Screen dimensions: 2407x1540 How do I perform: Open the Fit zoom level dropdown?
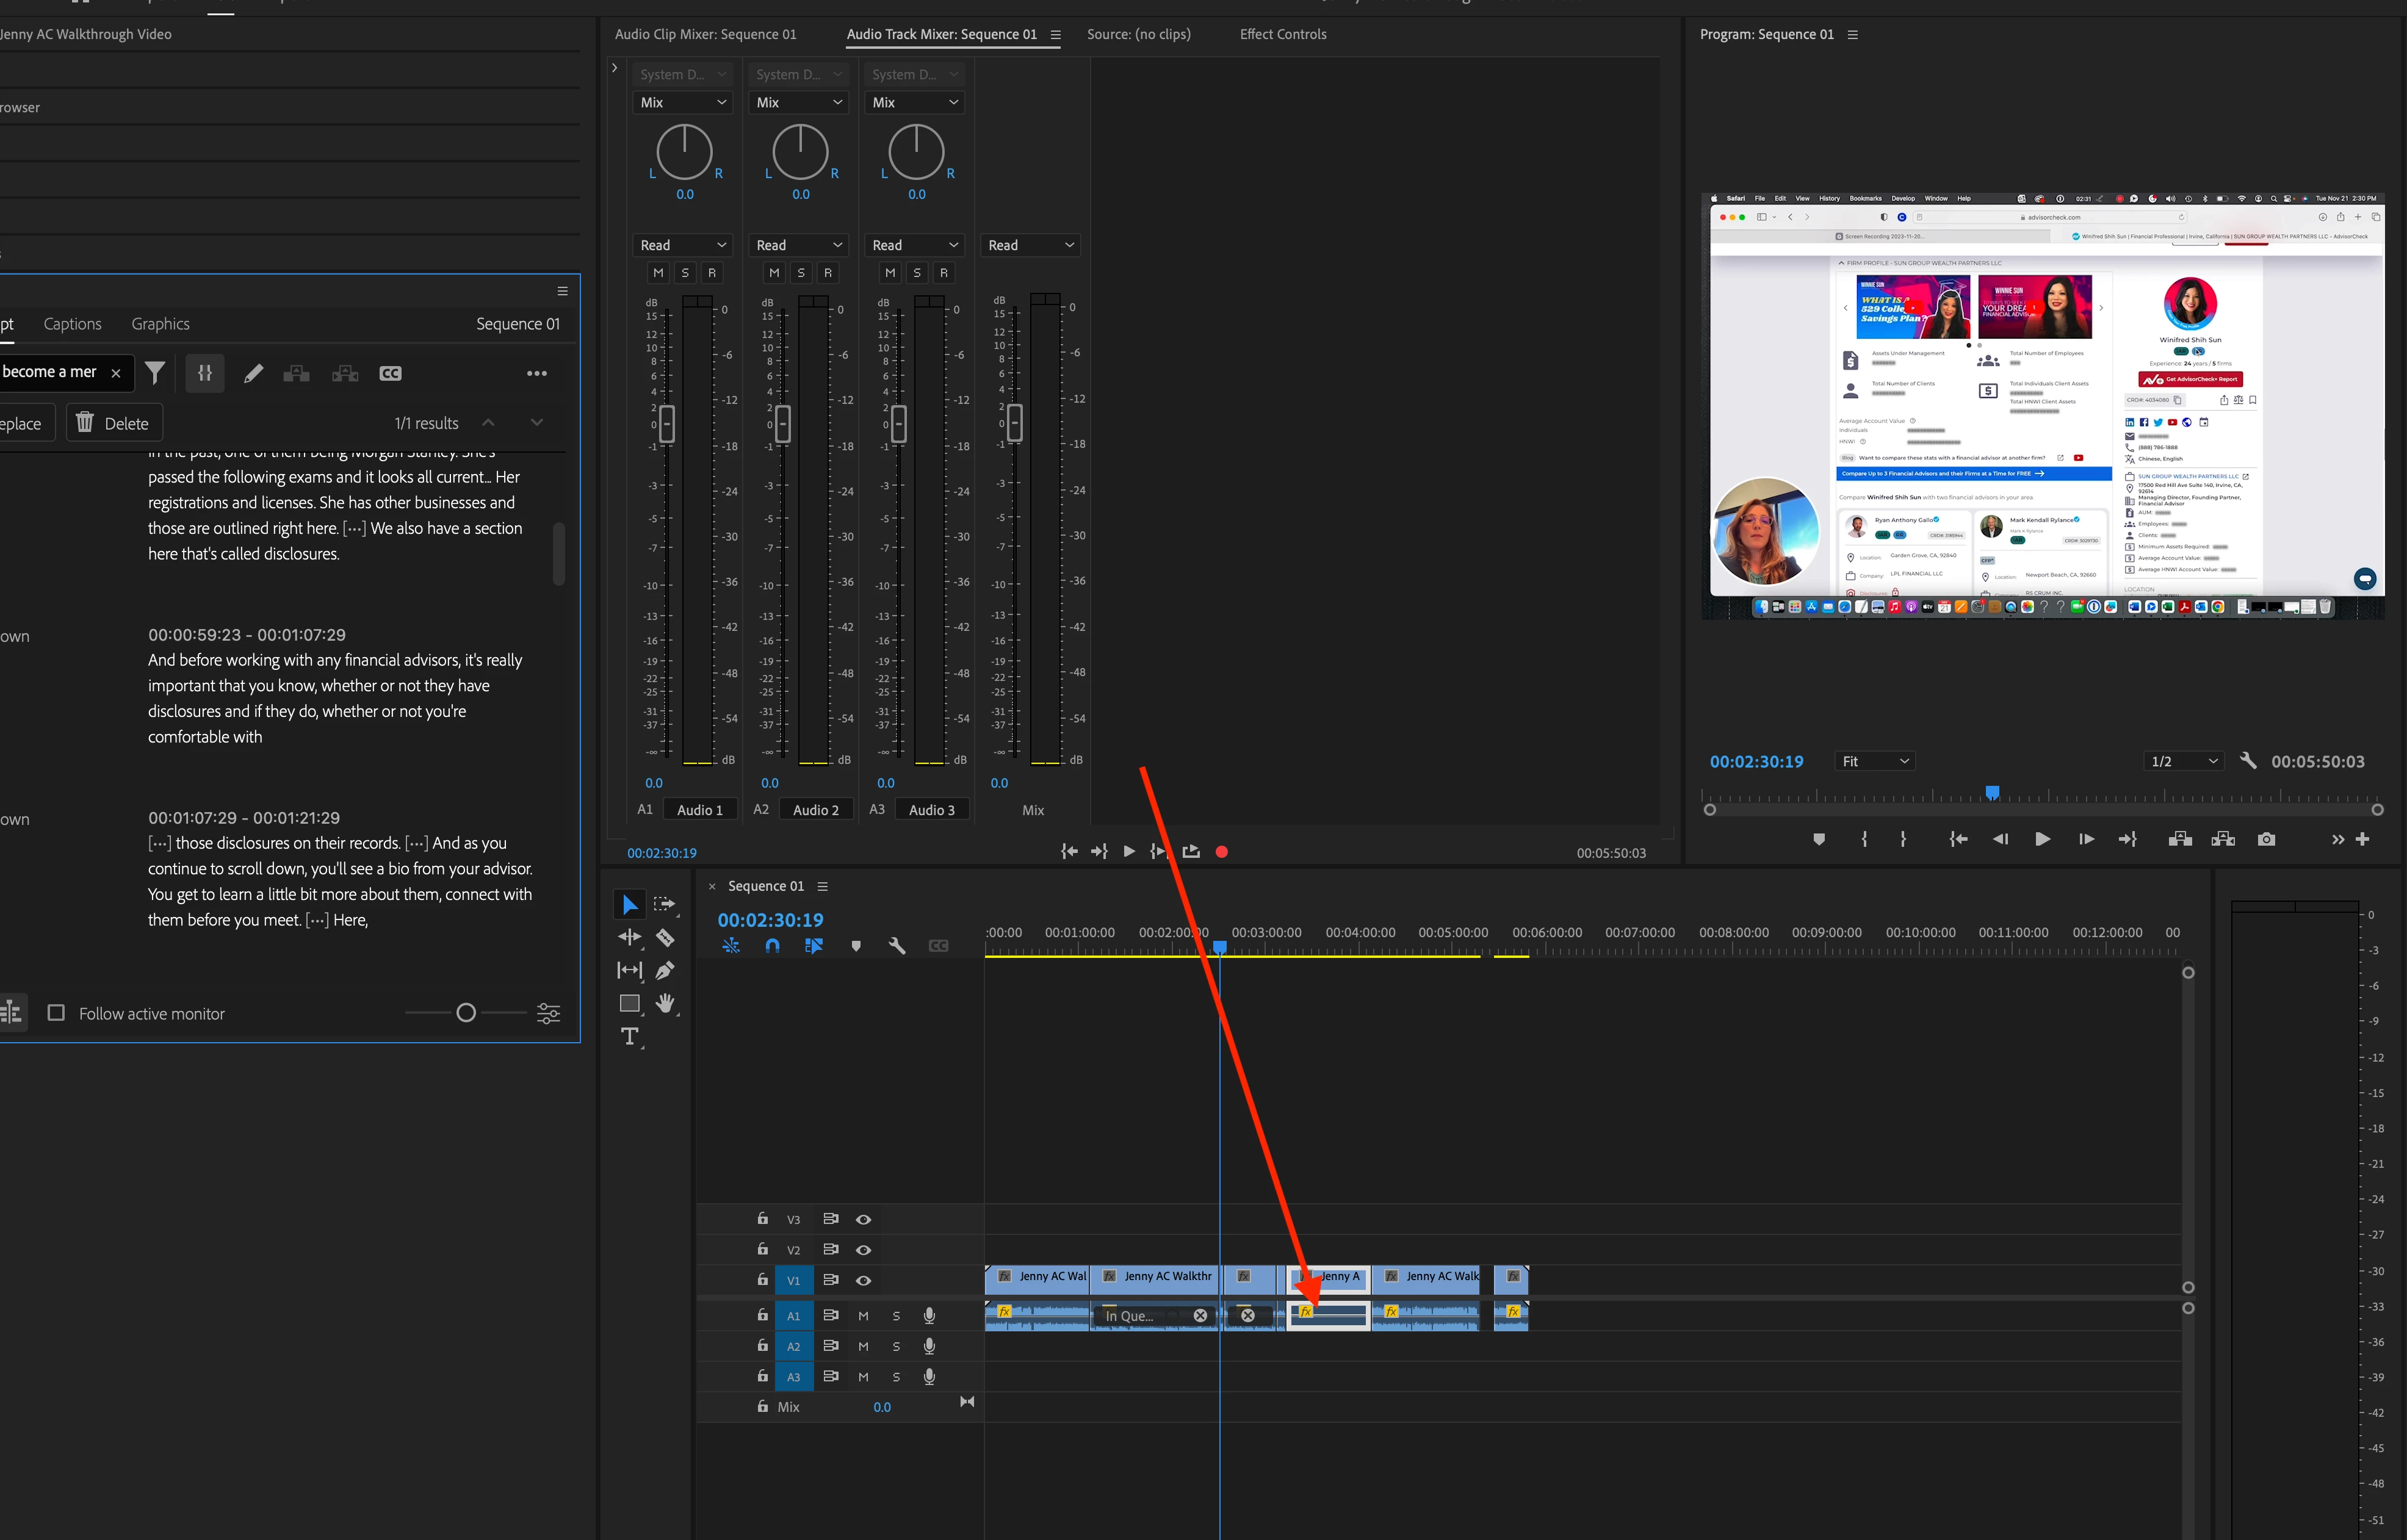click(x=1875, y=761)
